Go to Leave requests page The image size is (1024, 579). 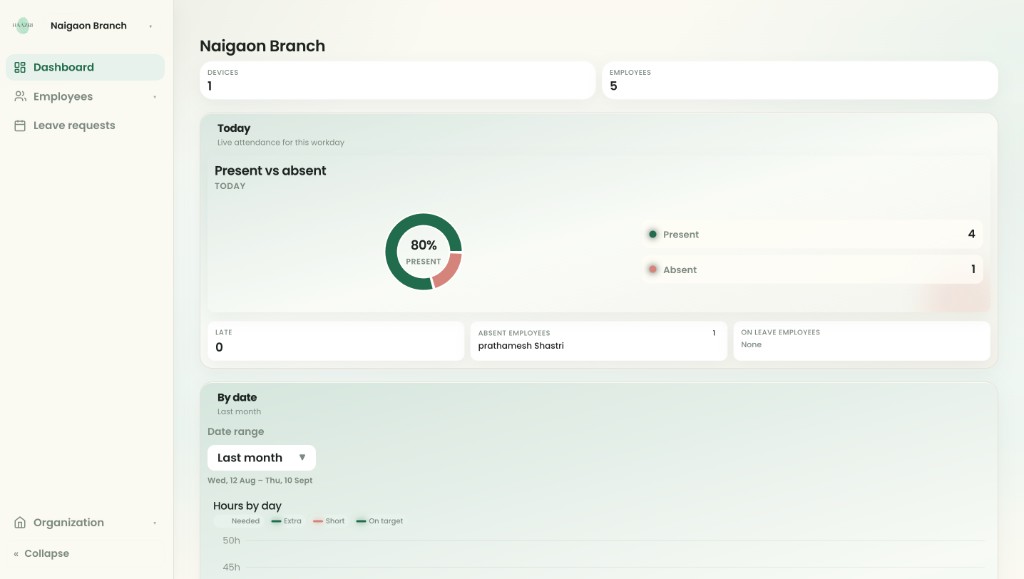pos(86,125)
